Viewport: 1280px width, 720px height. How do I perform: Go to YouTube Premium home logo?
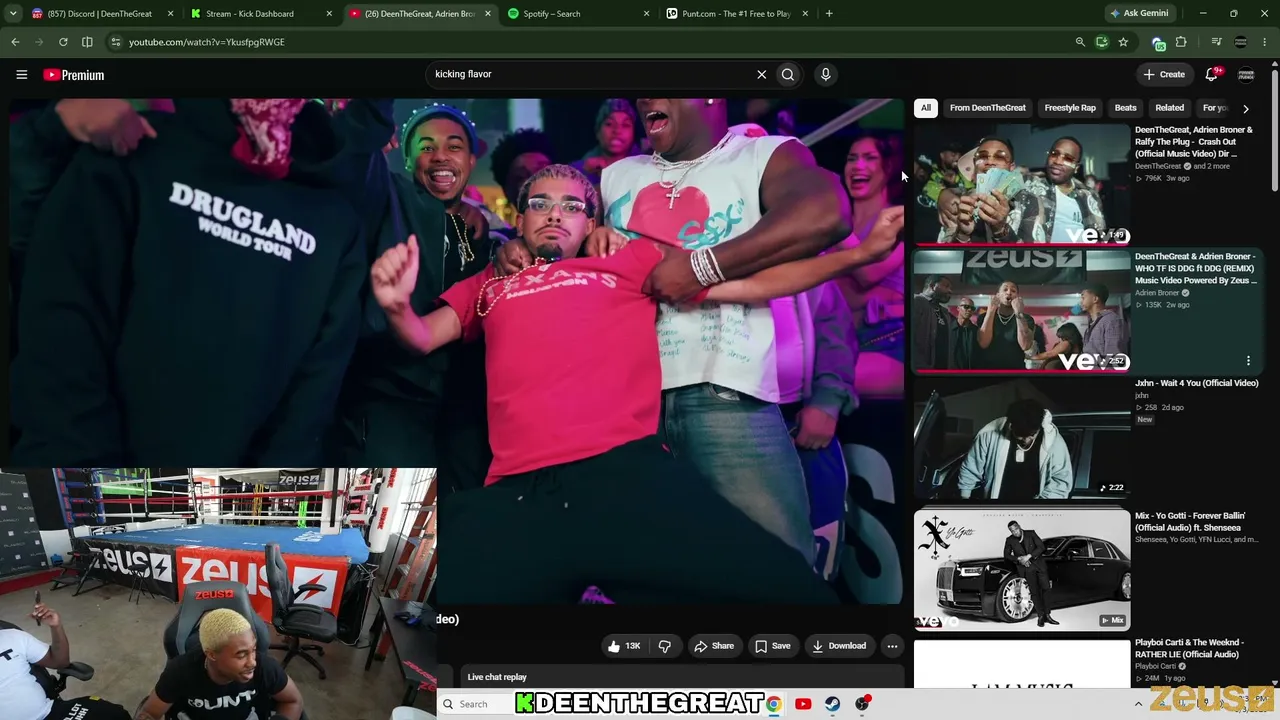coord(74,75)
